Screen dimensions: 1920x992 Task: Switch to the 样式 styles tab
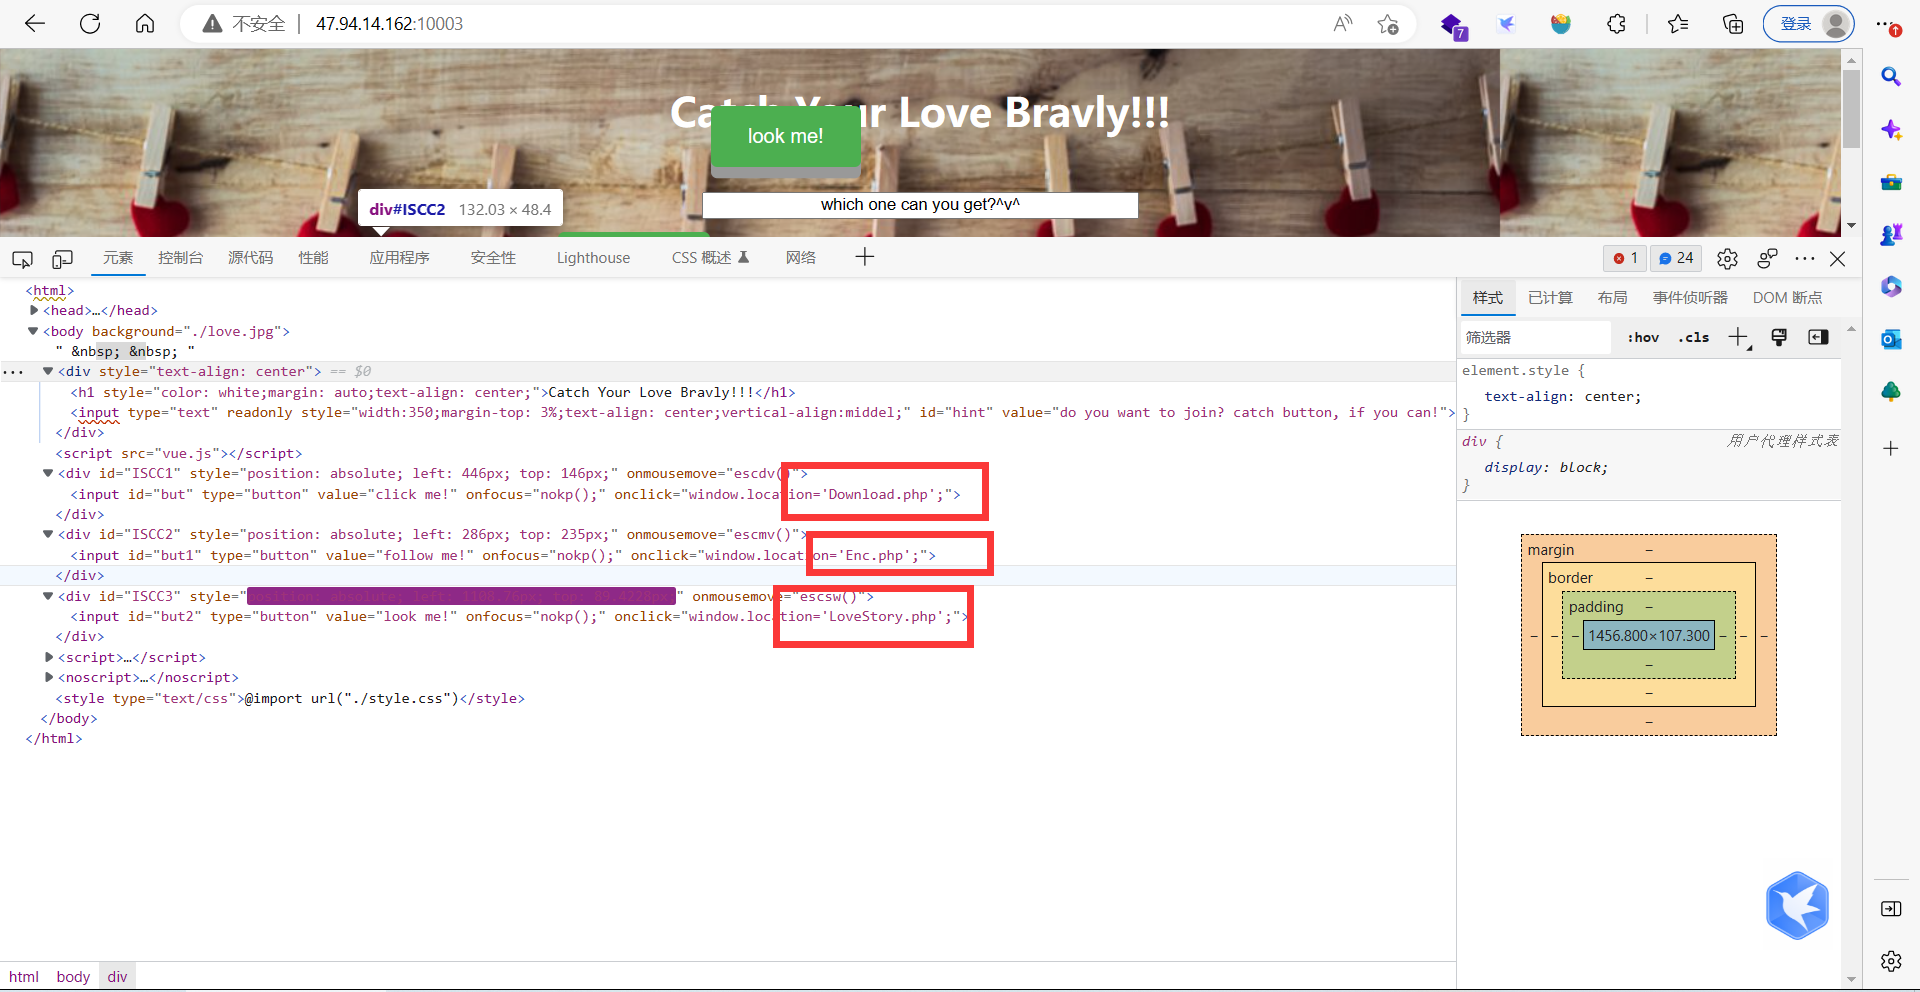click(x=1487, y=298)
